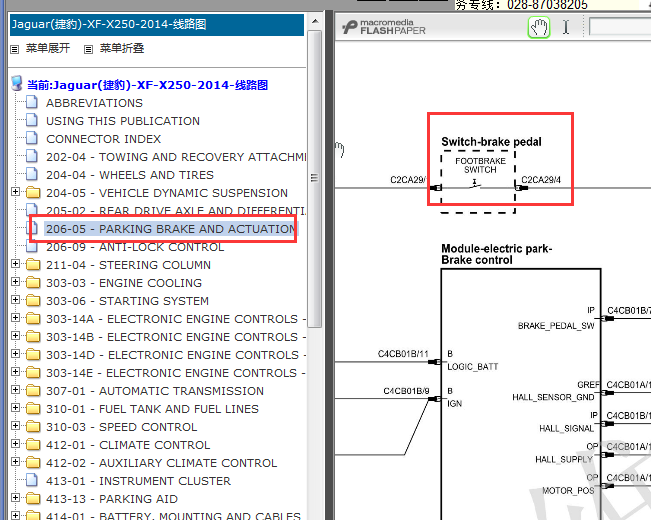The image size is (651, 520).
Task: Expand 412-02 Auxiliary Climate Control folder
Action: click(15, 461)
